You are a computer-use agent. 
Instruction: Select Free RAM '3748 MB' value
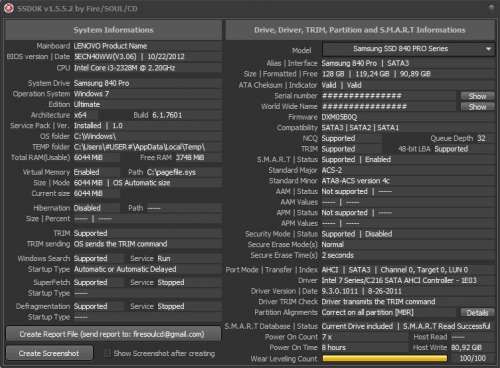190,157
